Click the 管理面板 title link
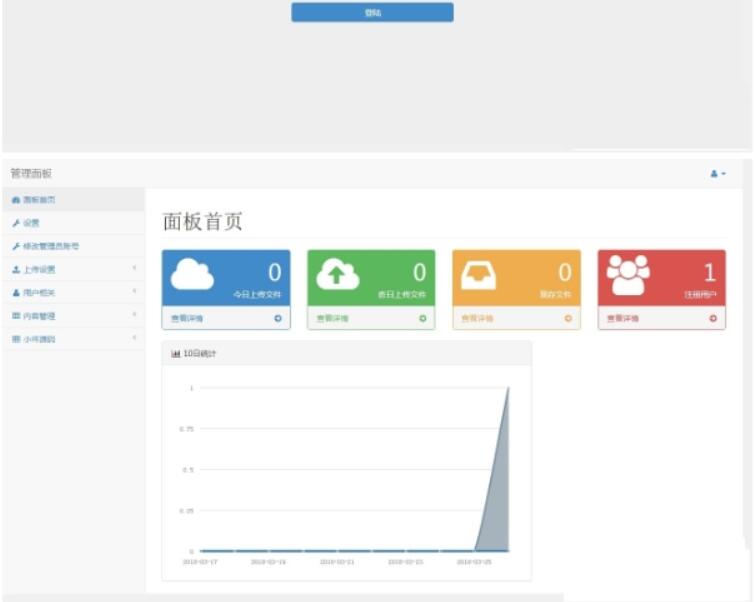This screenshot has height=602, width=754. pos(31,174)
